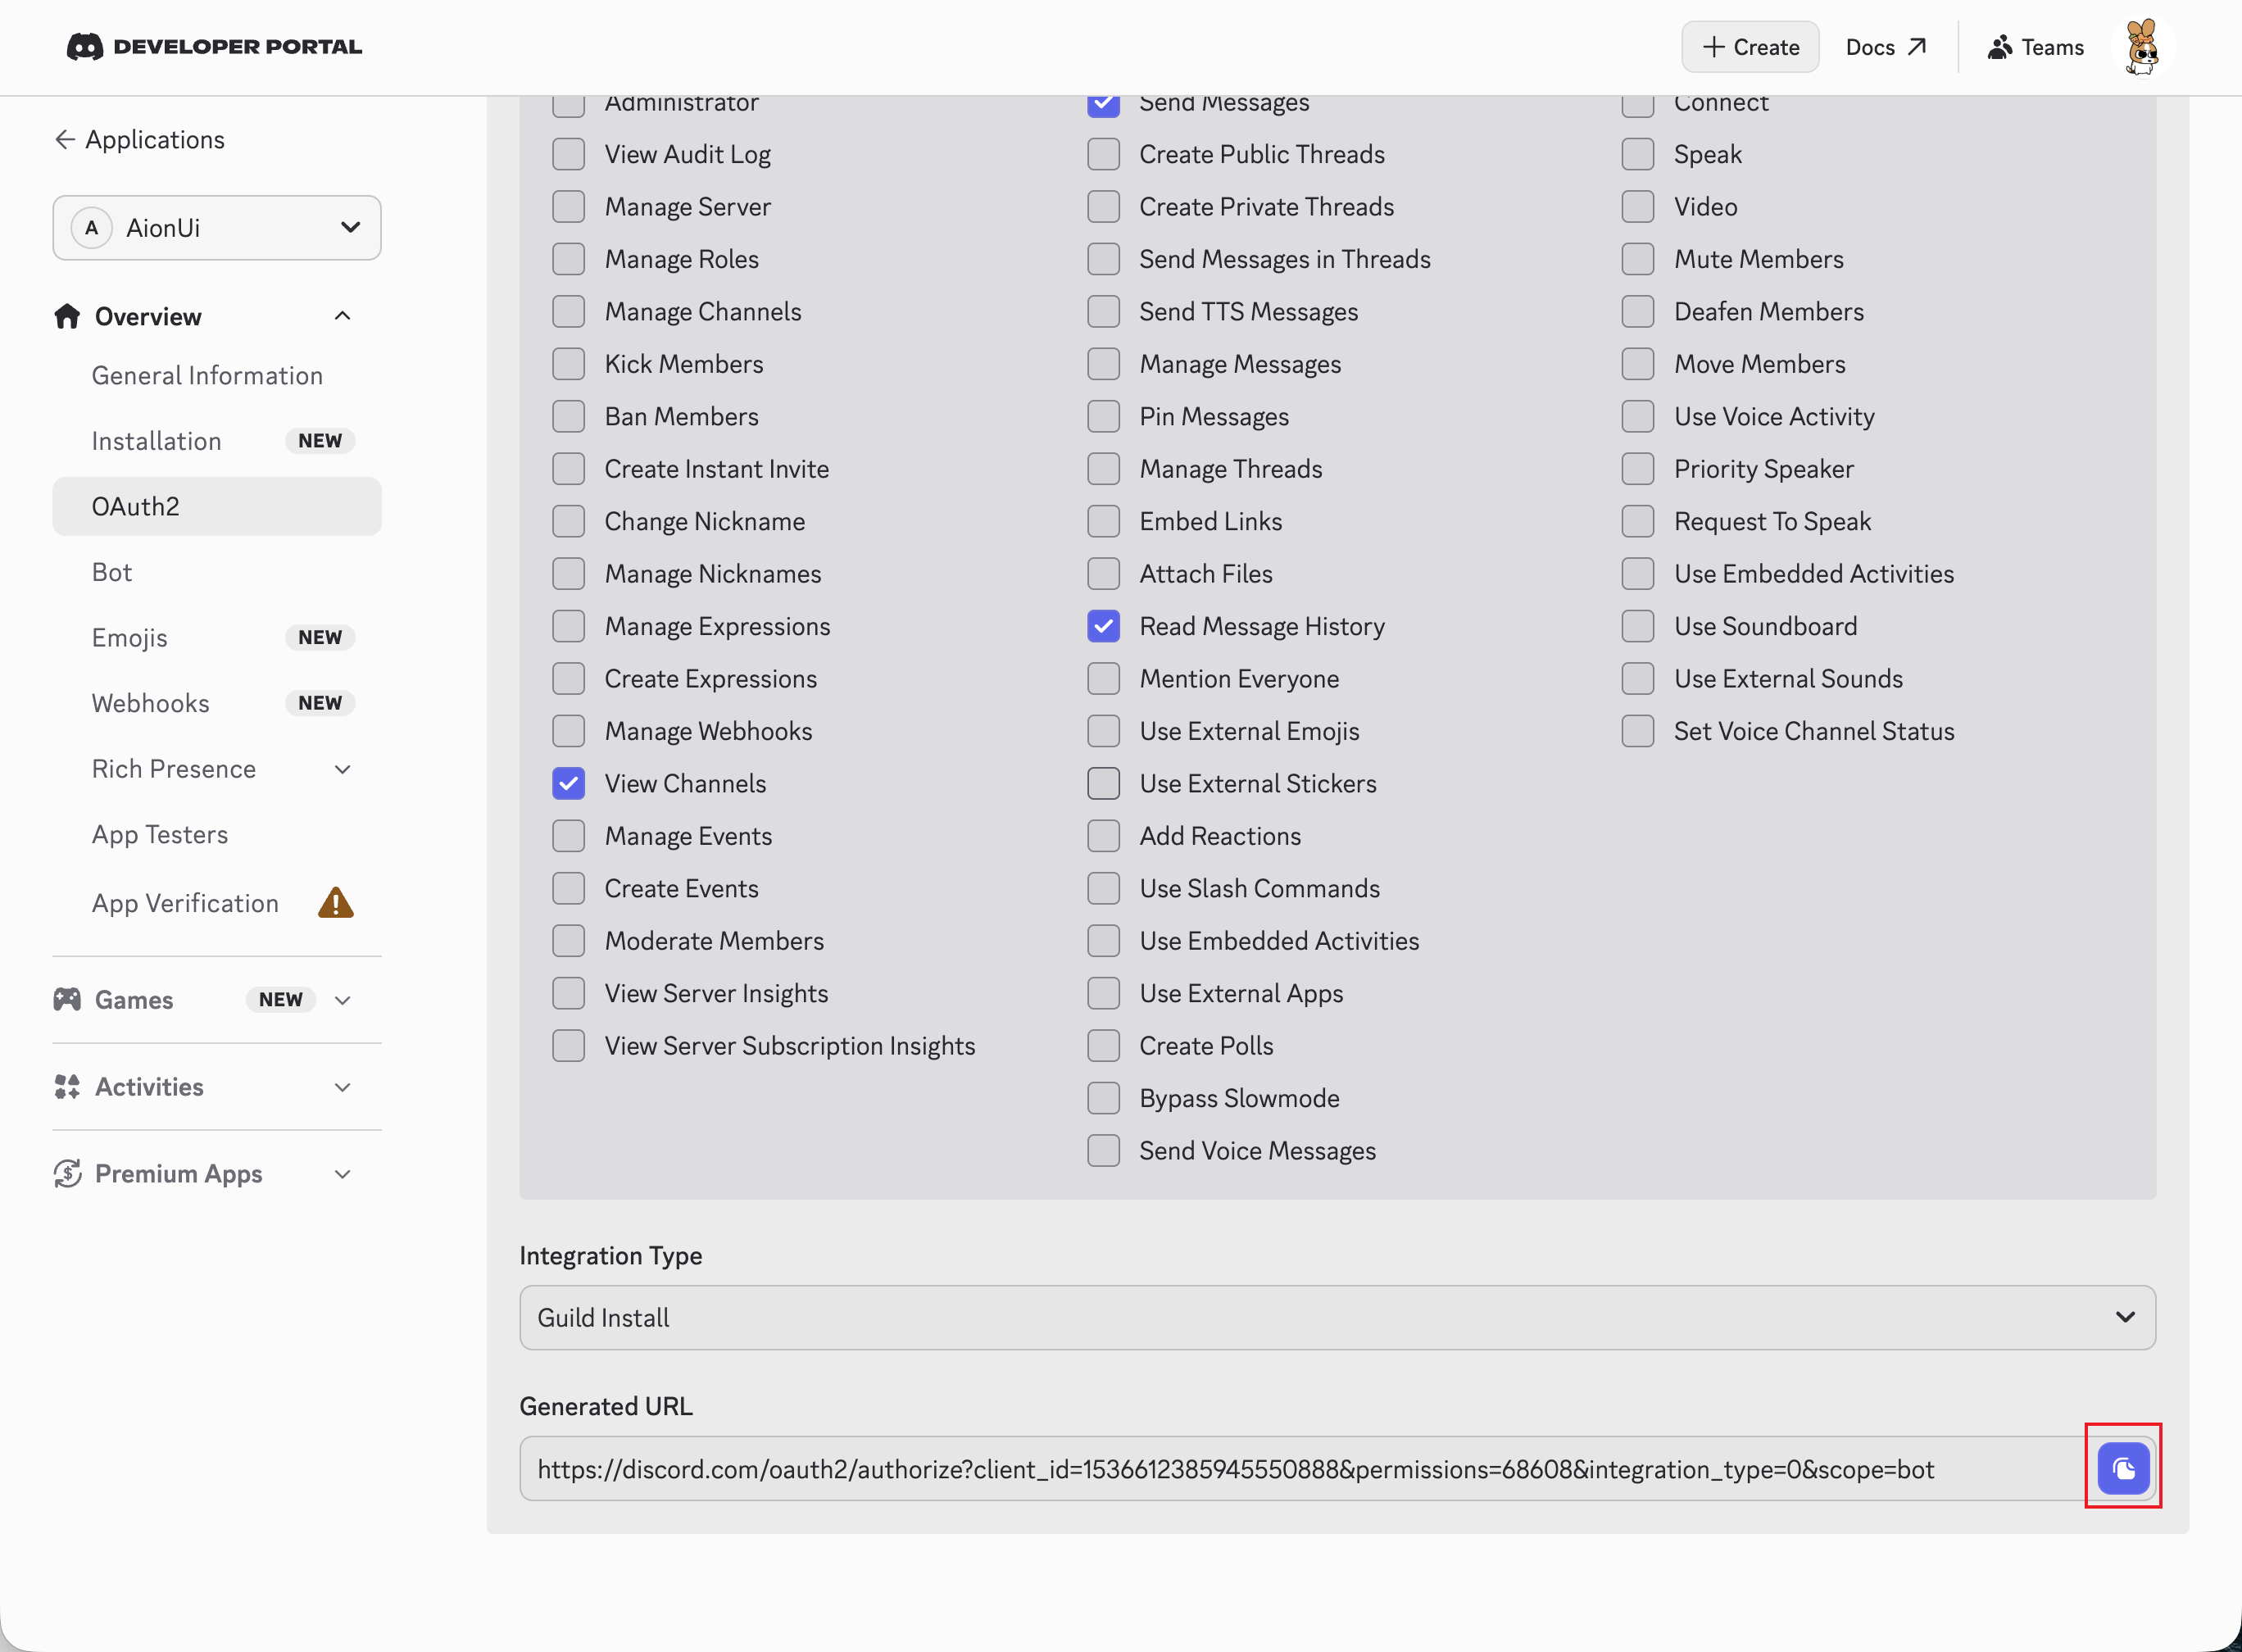Enable the Create Public Threads permission
The height and width of the screenshot is (1652, 2242).
[1104, 154]
